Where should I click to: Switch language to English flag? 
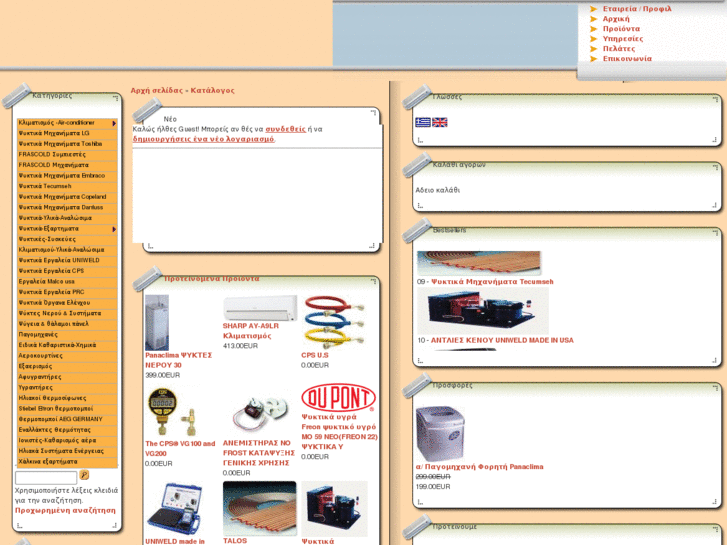pos(439,122)
